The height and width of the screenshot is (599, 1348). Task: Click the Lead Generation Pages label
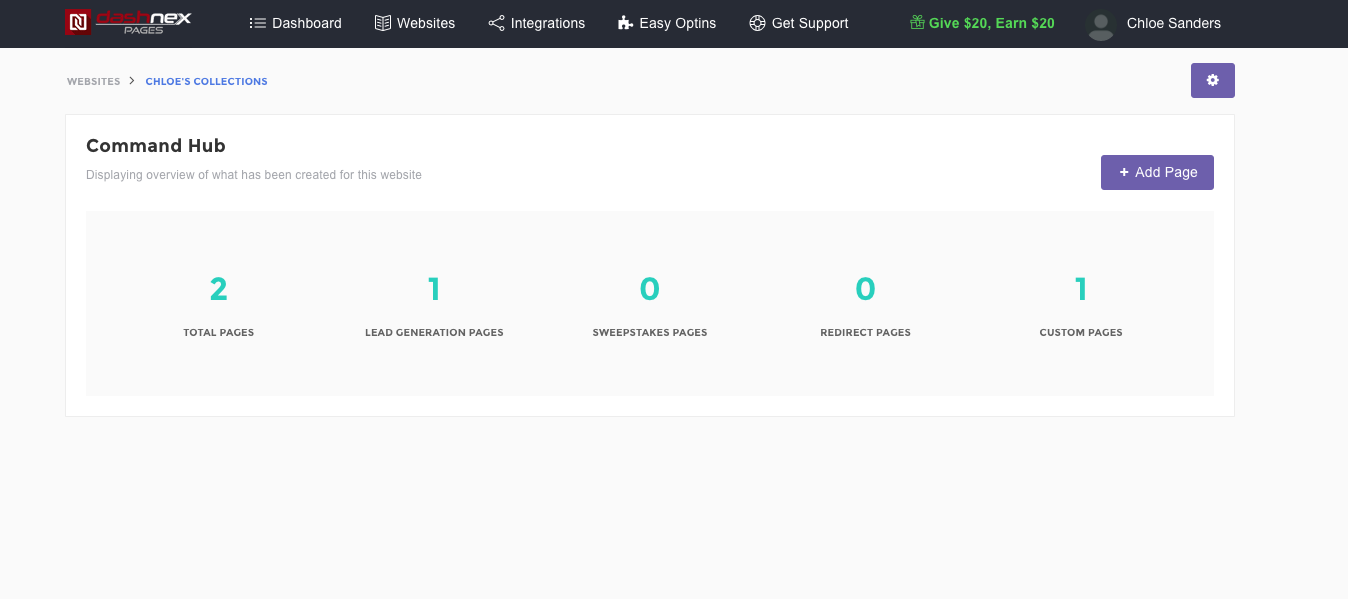(434, 332)
